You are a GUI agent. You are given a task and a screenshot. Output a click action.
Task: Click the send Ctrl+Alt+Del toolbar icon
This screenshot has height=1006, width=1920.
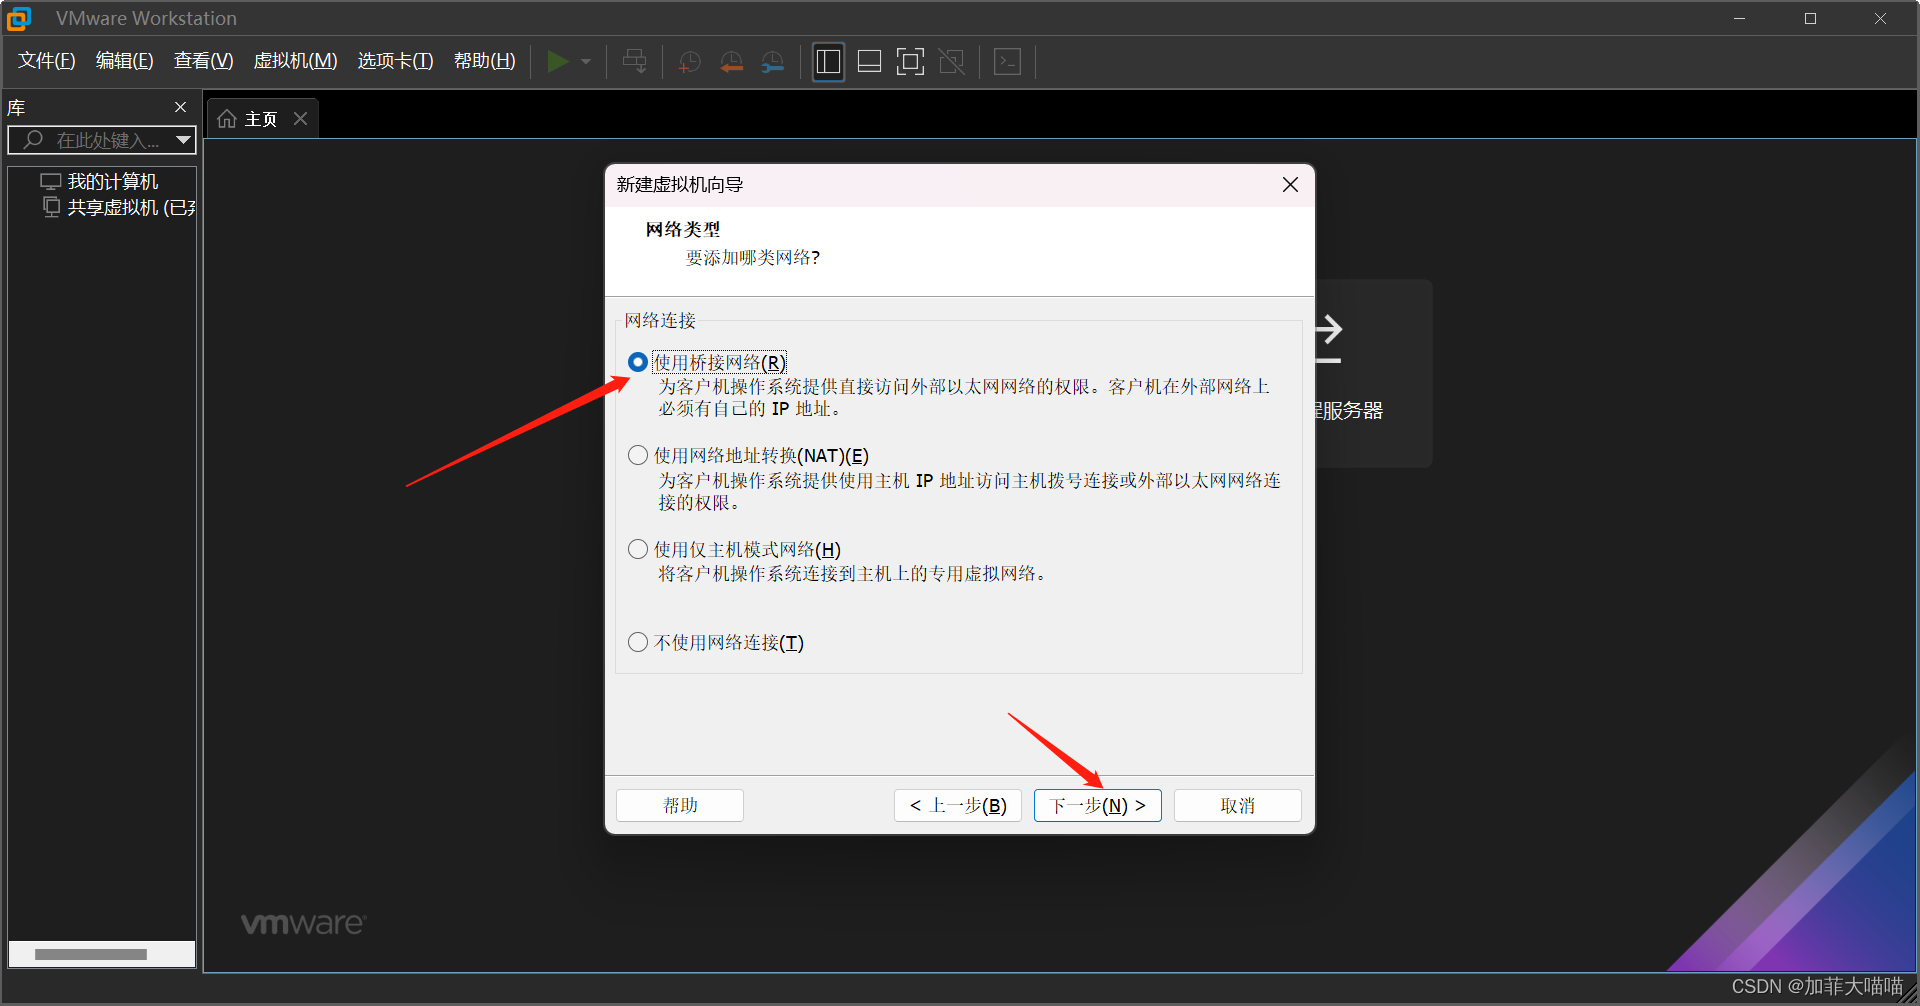pos(634,62)
